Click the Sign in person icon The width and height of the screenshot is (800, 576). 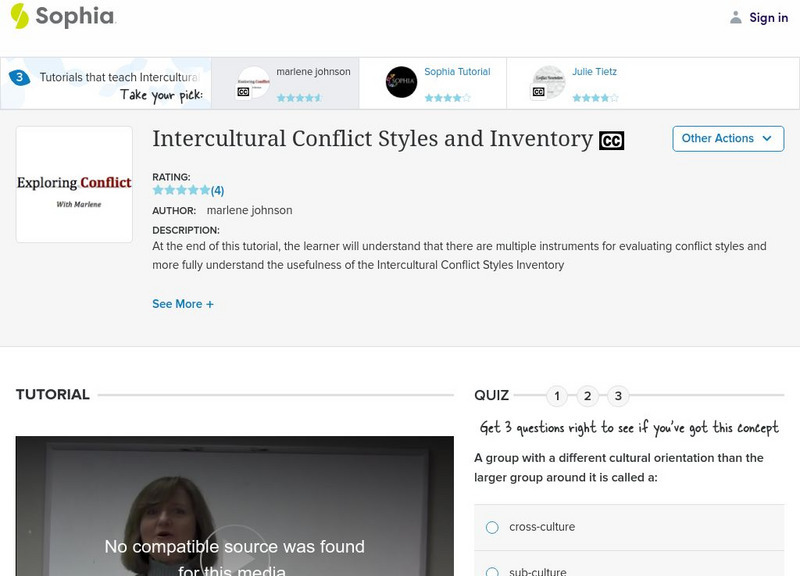coord(735,17)
